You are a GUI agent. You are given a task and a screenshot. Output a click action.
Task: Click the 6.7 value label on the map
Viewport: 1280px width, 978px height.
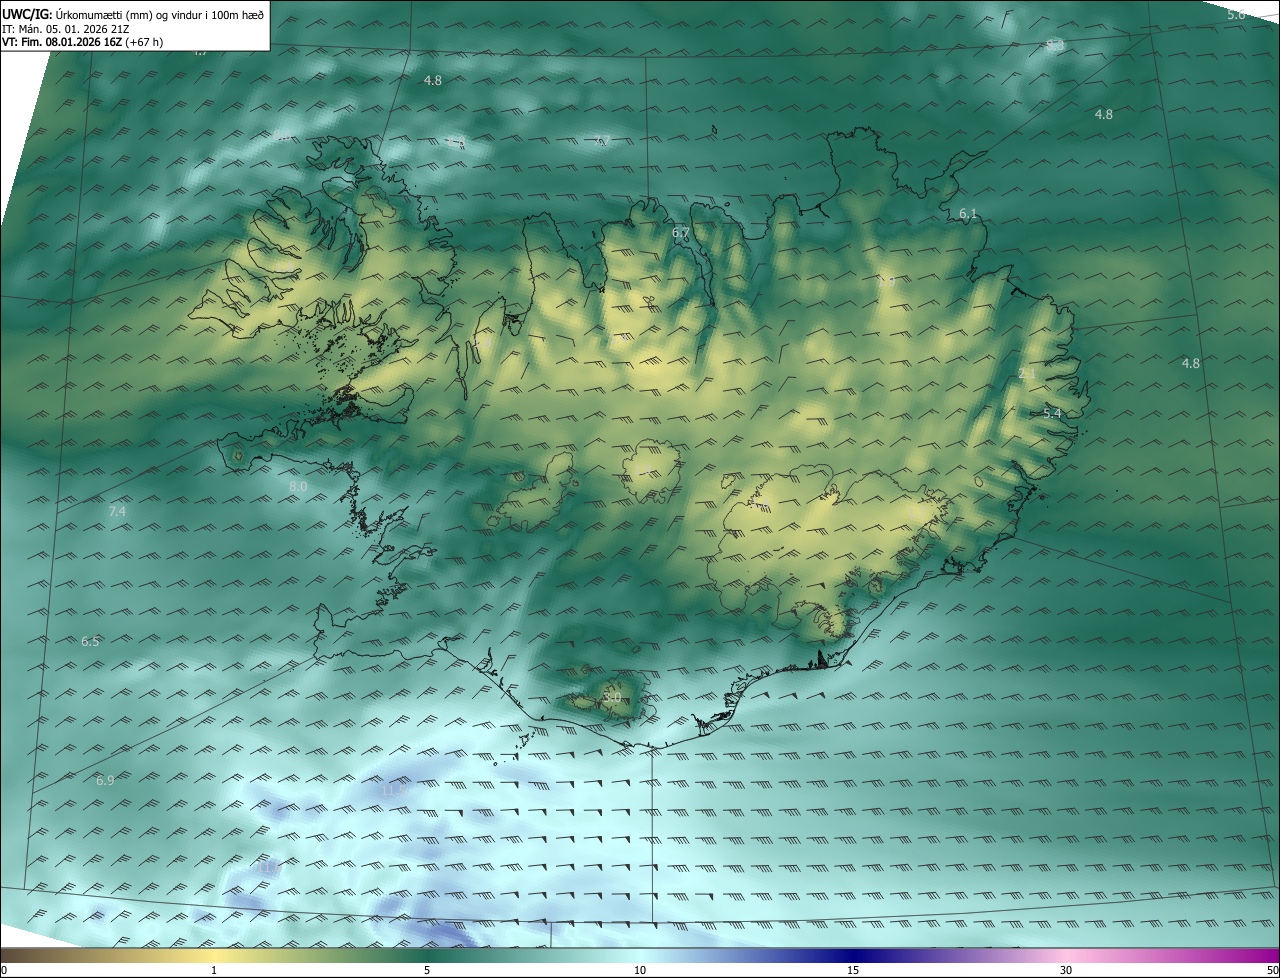[681, 233]
